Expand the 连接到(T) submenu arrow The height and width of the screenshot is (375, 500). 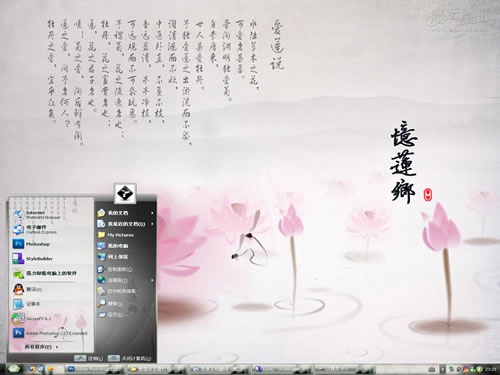152,280
